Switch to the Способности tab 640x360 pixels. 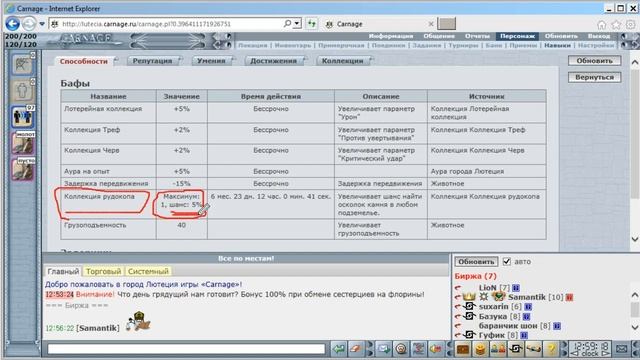click(84, 61)
